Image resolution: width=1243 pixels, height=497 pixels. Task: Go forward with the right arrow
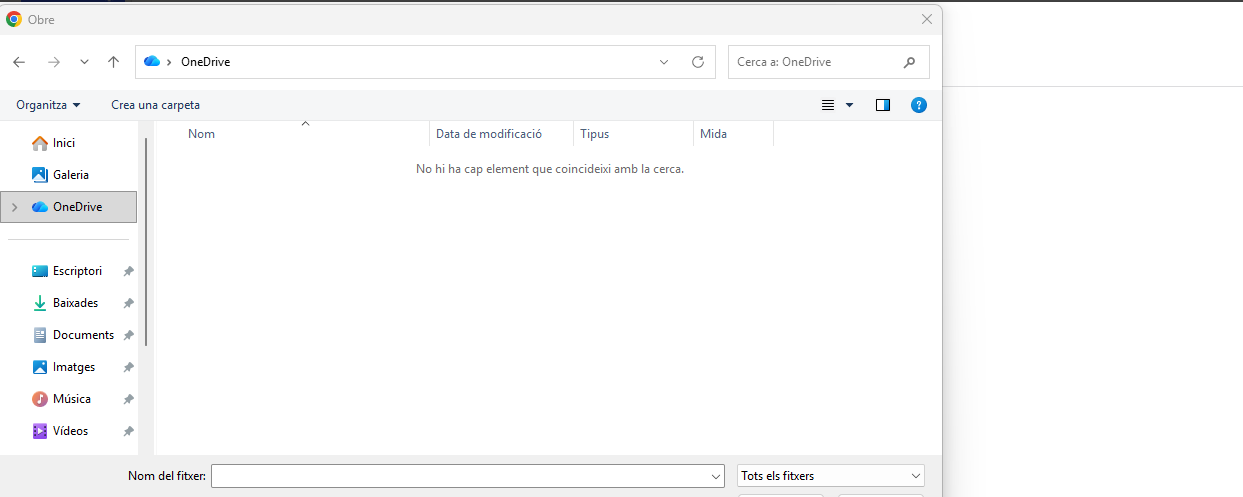pos(54,62)
